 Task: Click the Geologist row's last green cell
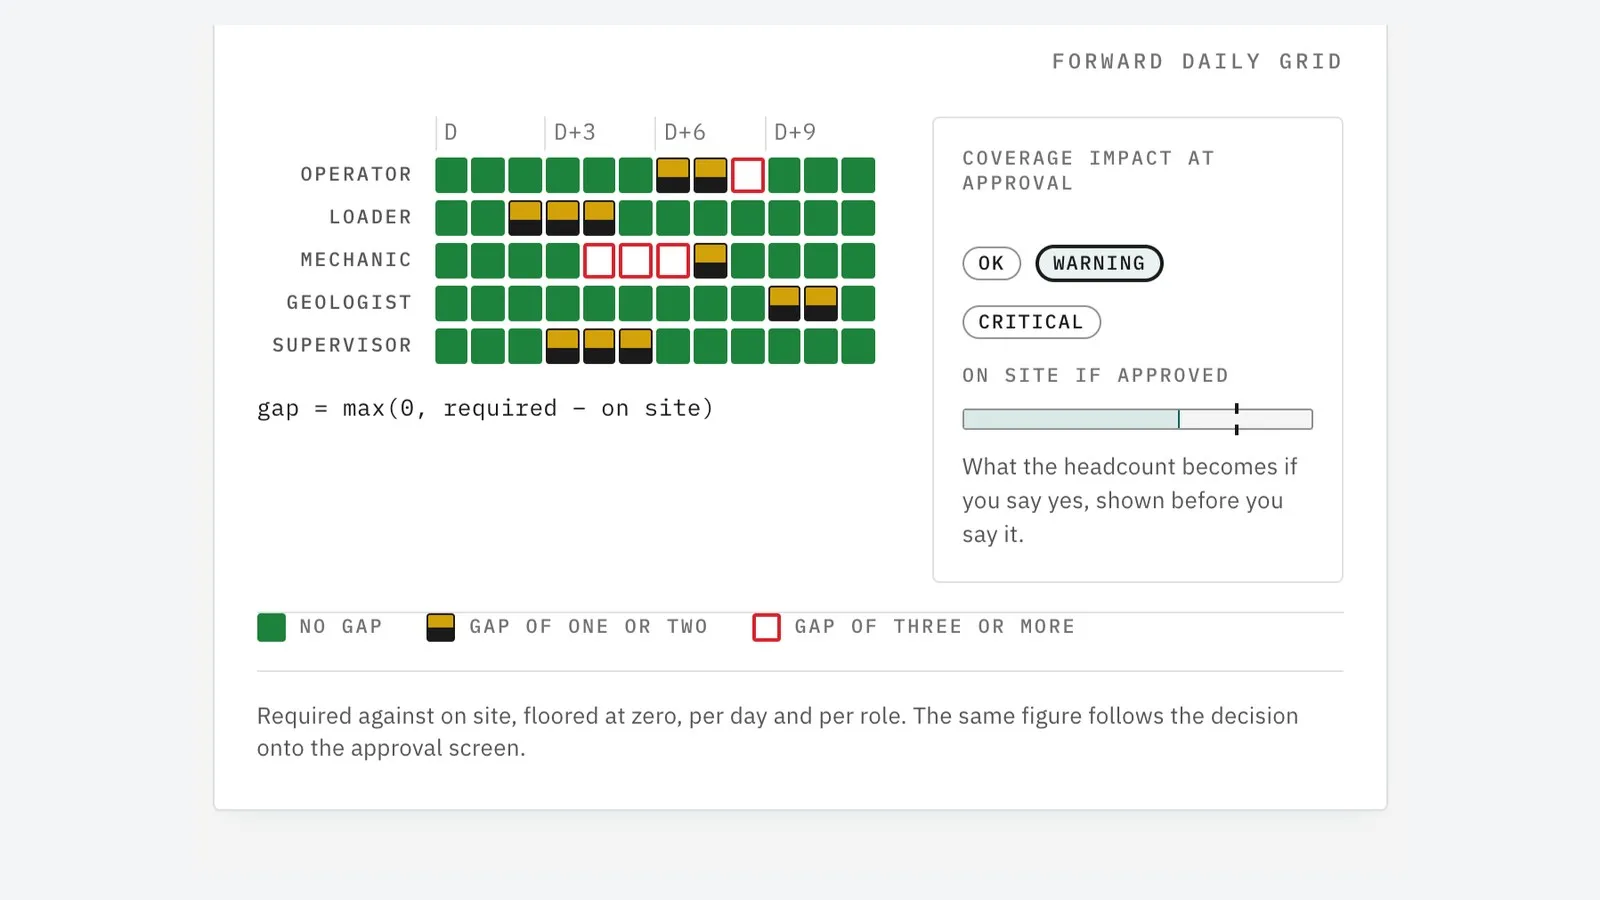858,303
